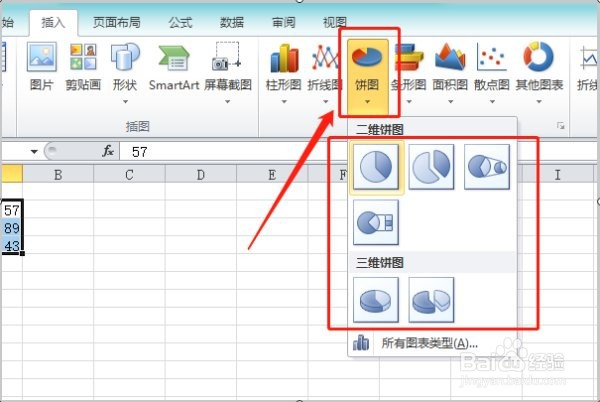Click the sparkline Line (折线) icon
Image resolution: width=600 pixels, height=402 pixels.
[x=588, y=67]
